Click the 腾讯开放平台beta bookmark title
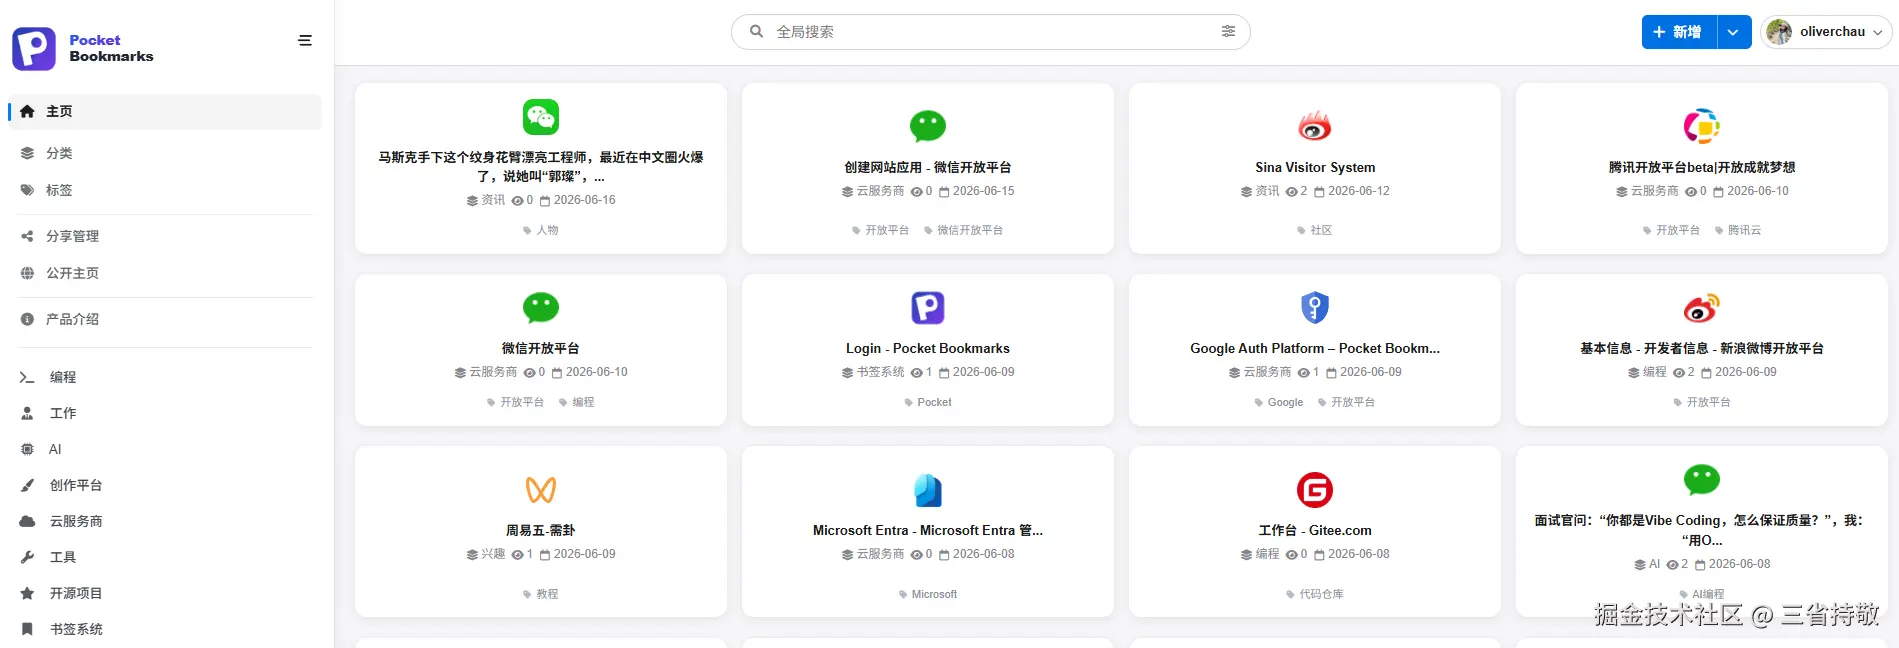This screenshot has height=648, width=1899. coord(1702,167)
